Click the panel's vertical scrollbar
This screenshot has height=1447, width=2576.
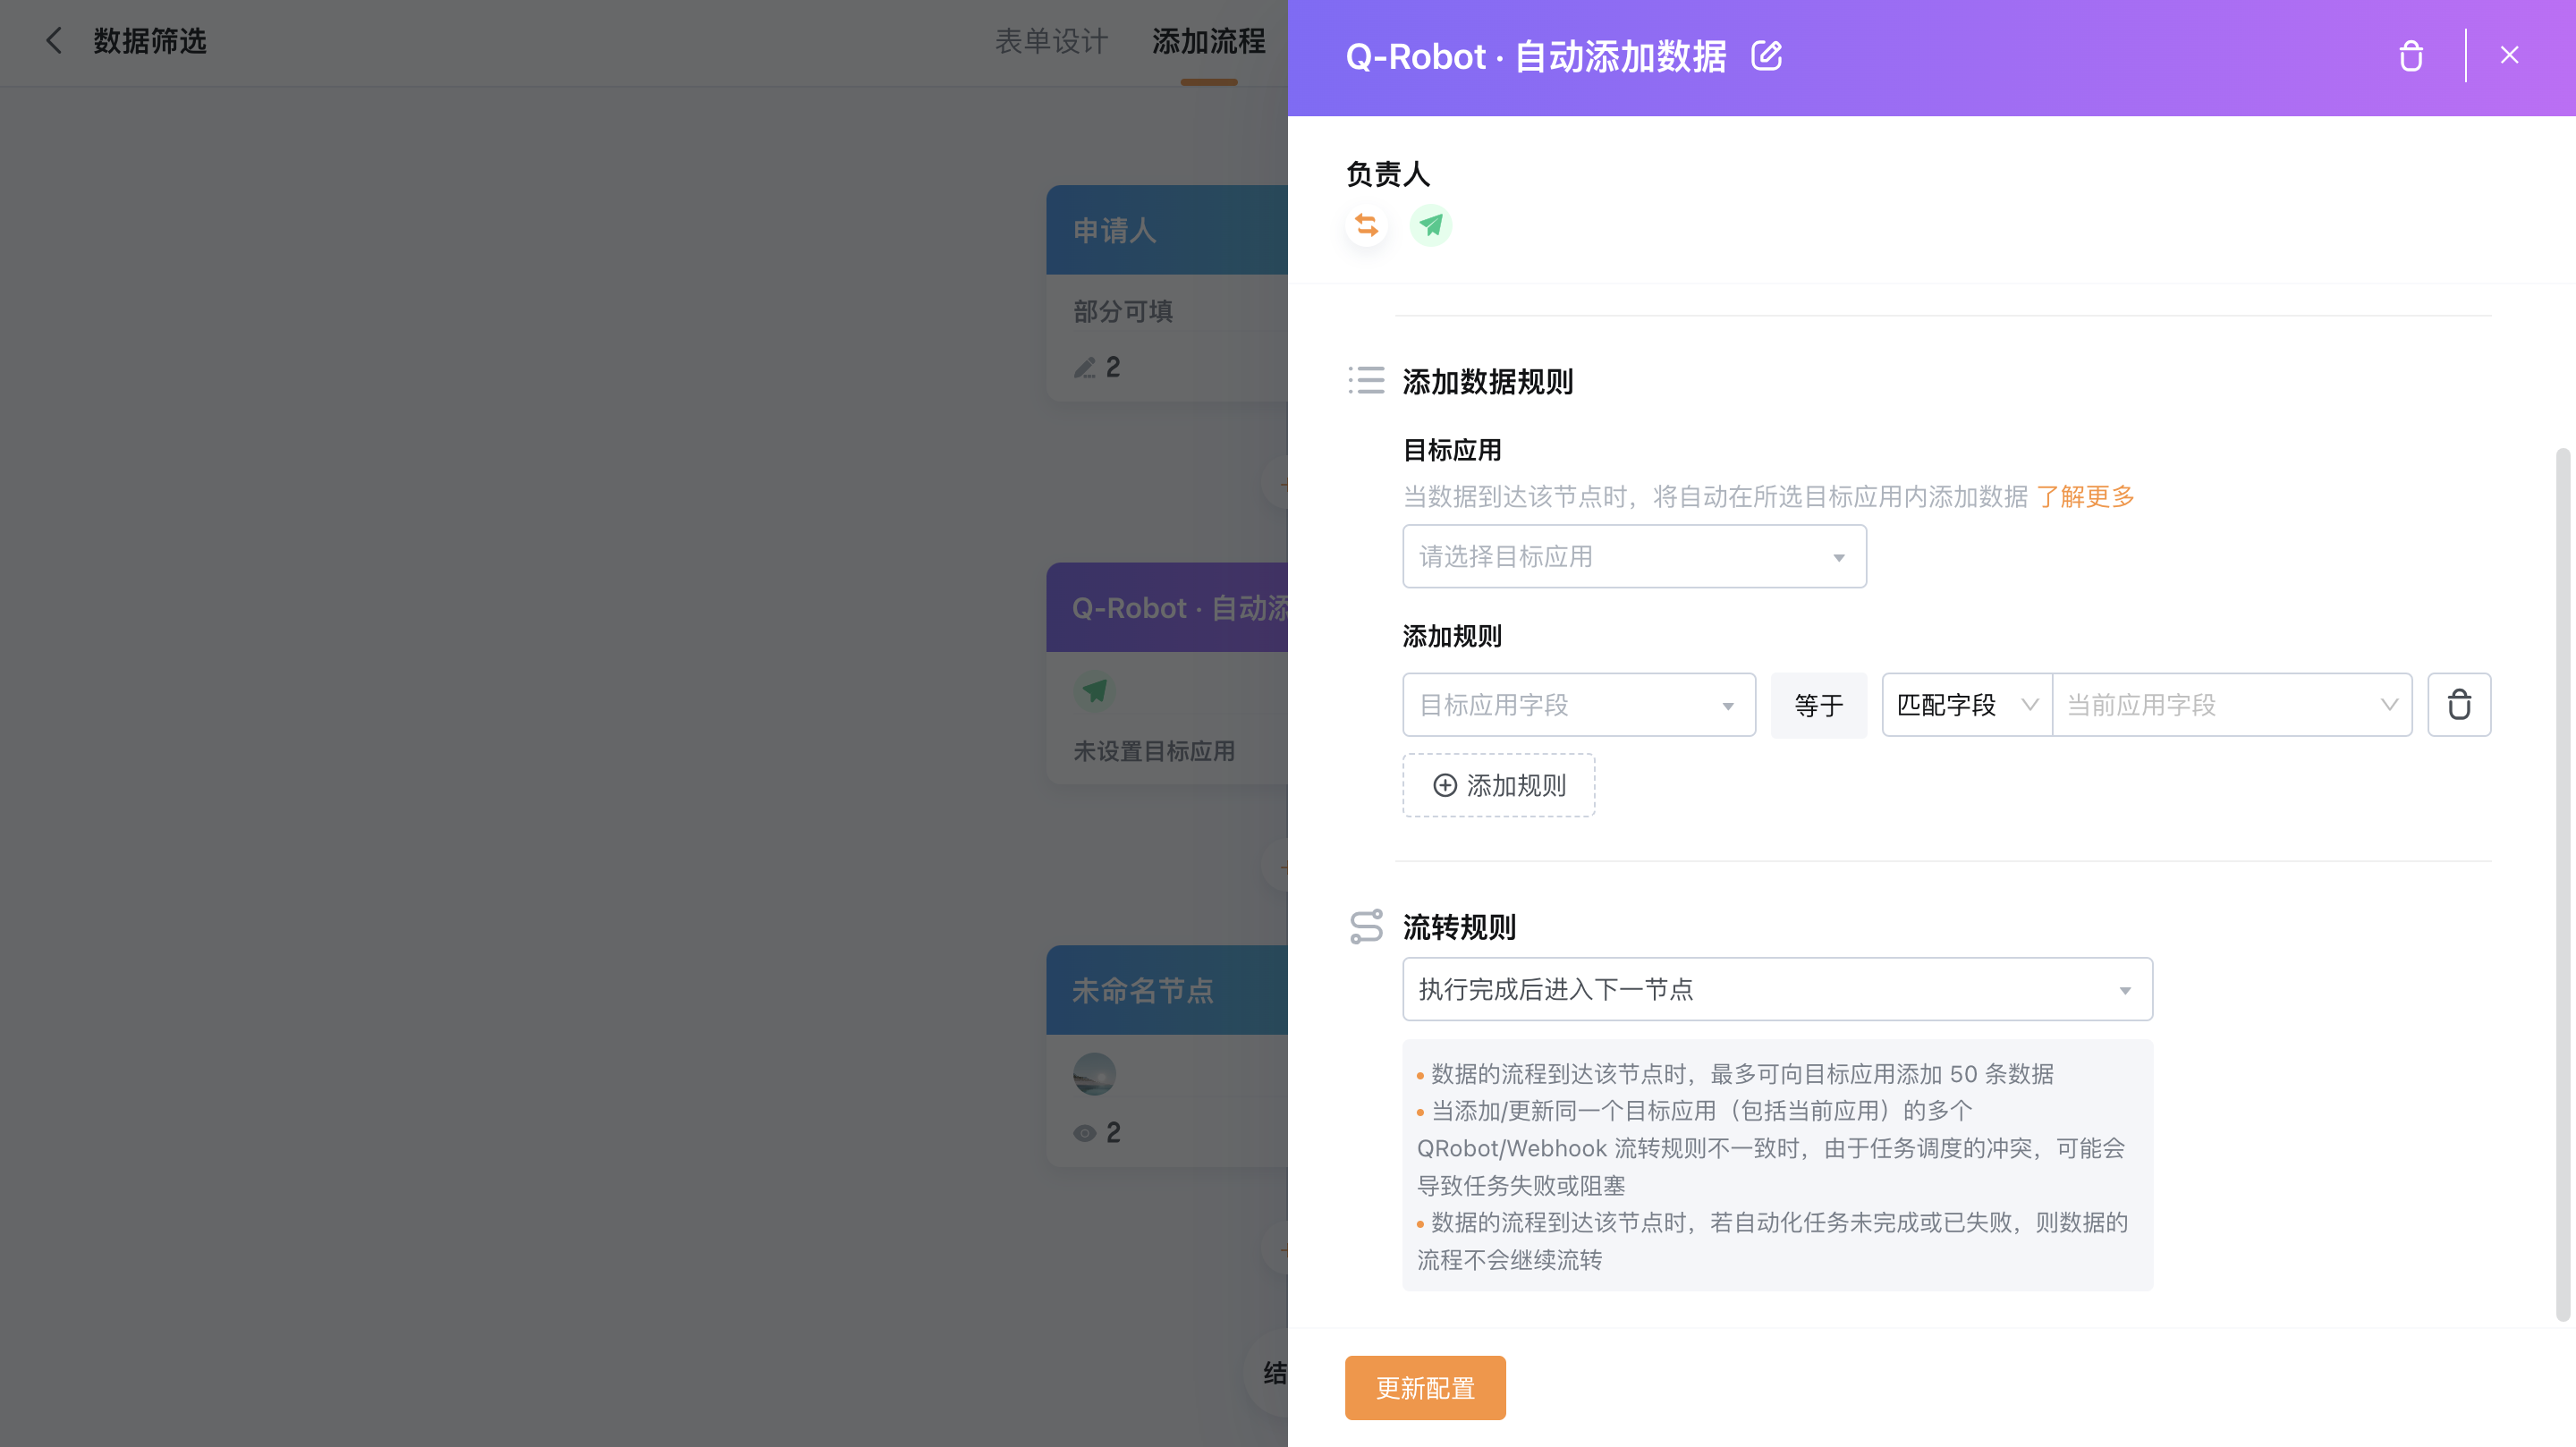pos(2562,885)
